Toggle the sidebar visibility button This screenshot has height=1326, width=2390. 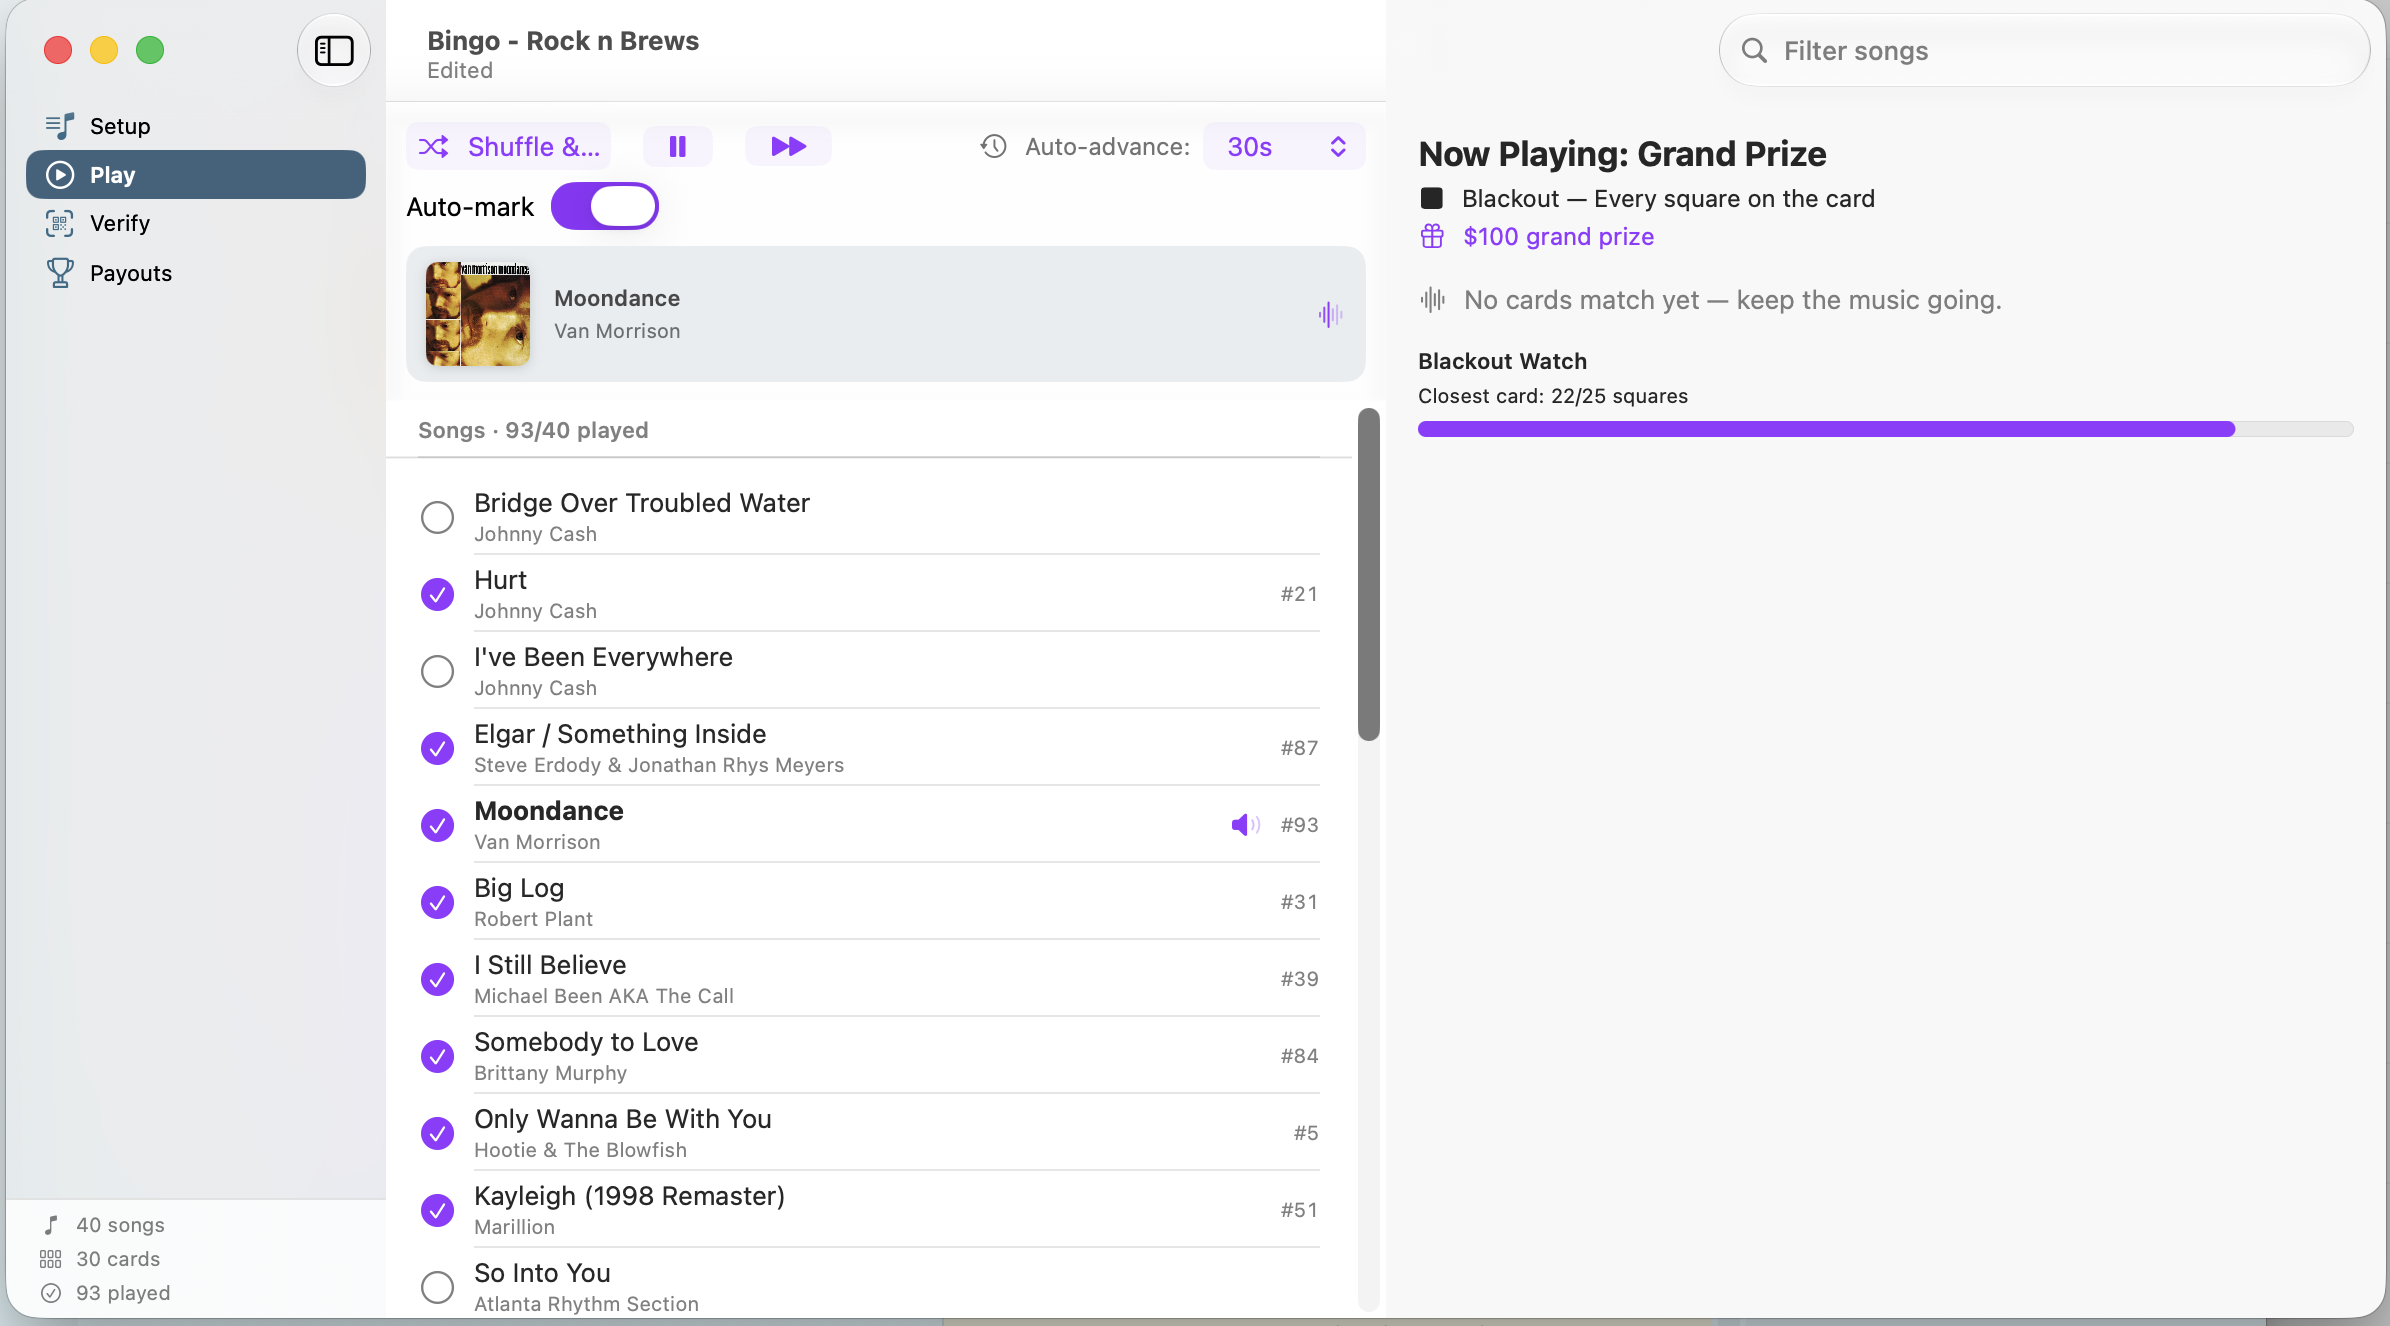(x=334, y=51)
